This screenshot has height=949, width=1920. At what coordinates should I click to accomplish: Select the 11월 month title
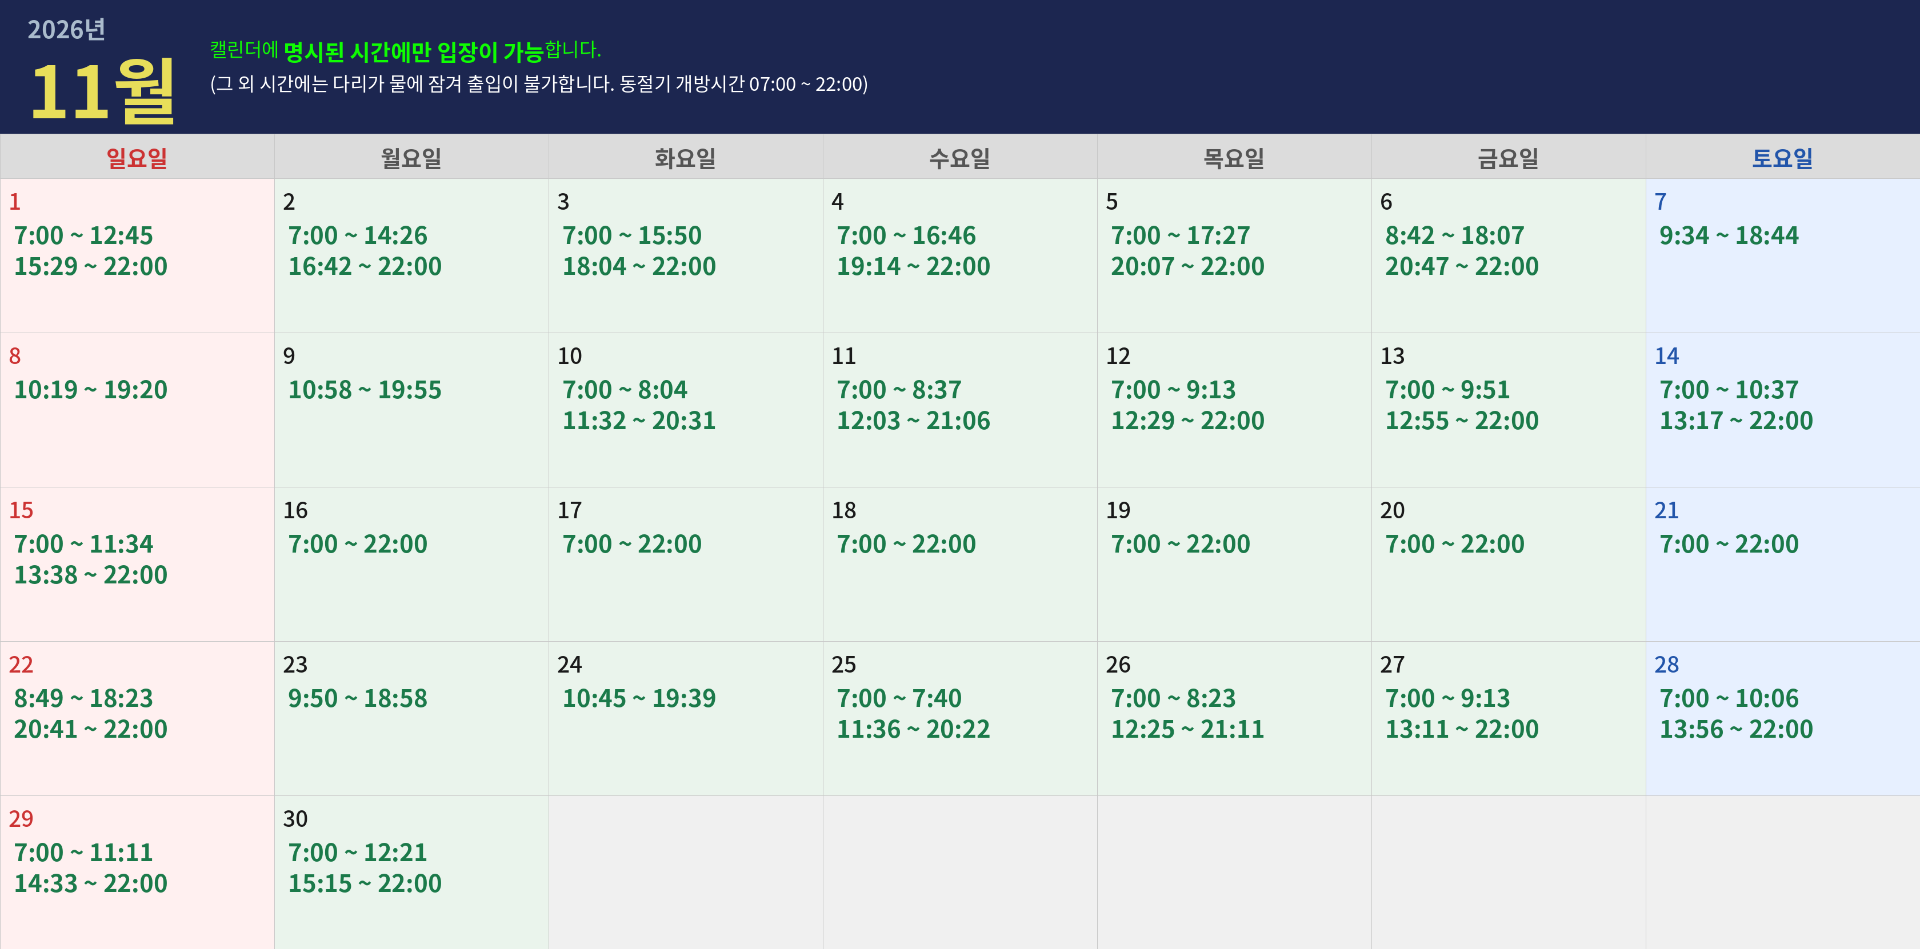tap(103, 92)
